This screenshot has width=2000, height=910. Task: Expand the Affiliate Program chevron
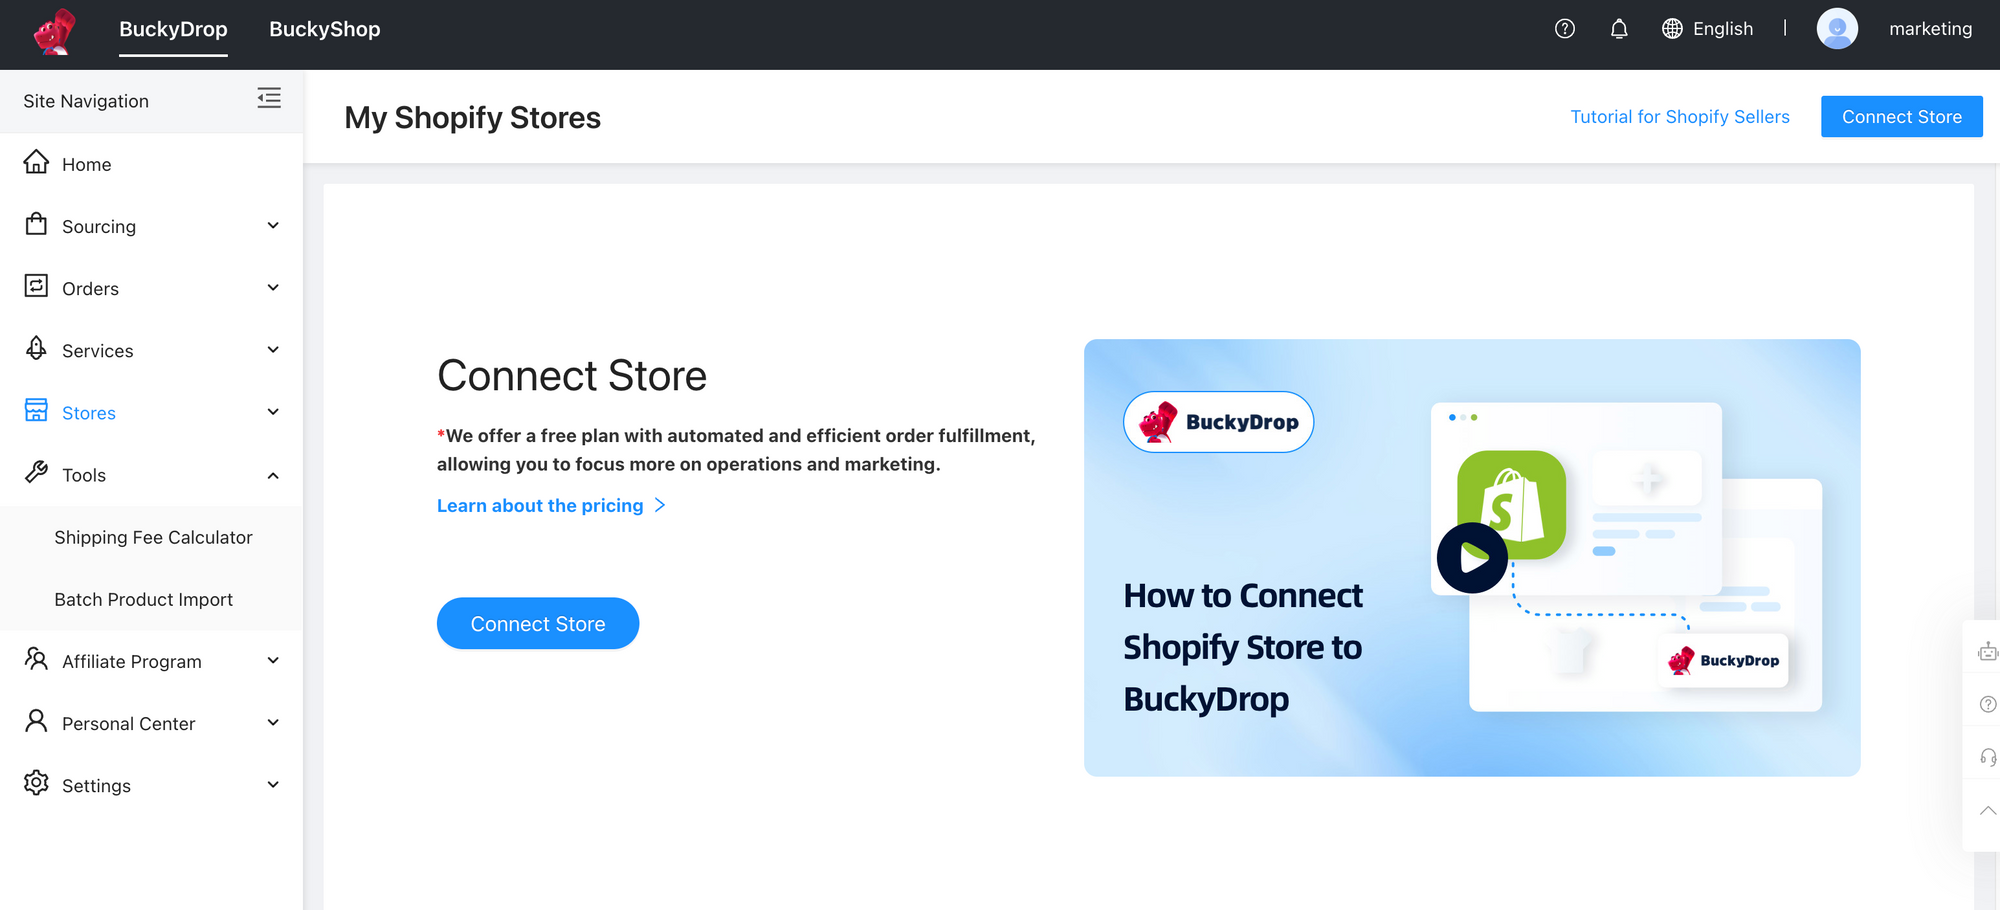[x=273, y=661]
